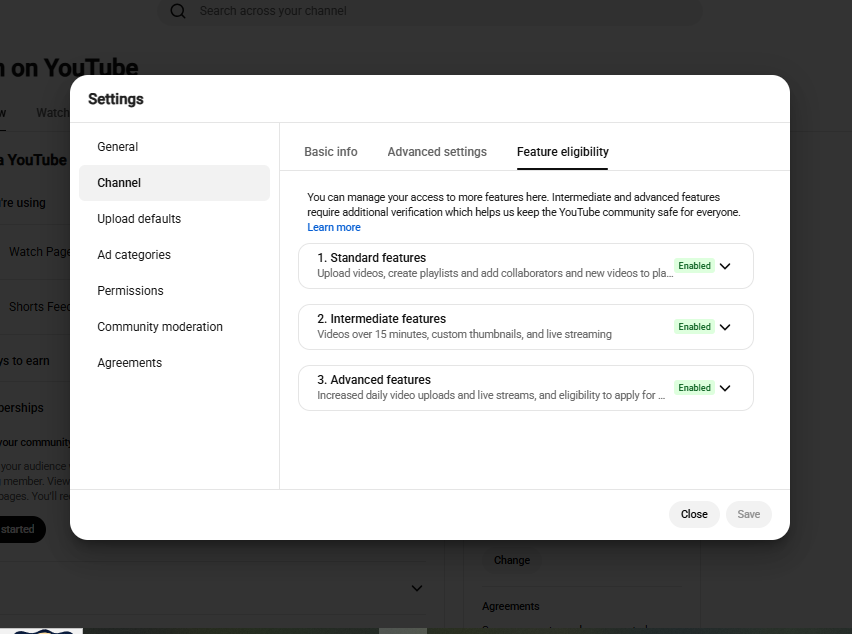Expand Intermediate features chevron
The width and height of the screenshot is (852, 634).
[725, 327]
